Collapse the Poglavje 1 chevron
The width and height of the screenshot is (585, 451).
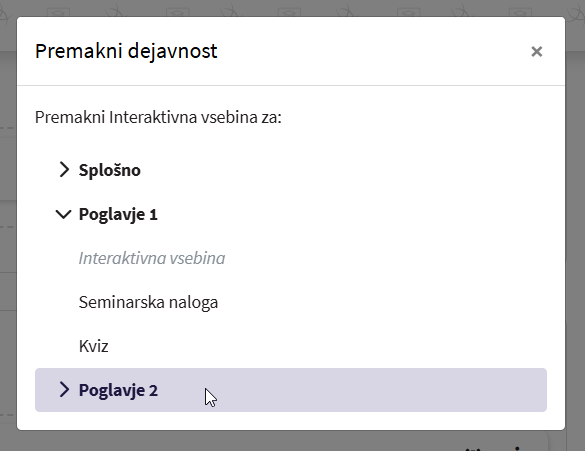pos(63,214)
